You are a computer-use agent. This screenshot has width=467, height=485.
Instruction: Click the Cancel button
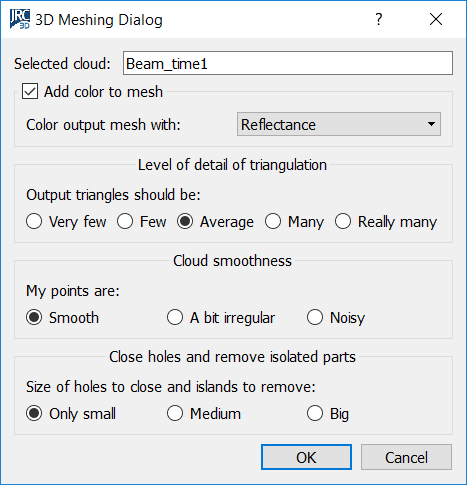(x=406, y=457)
